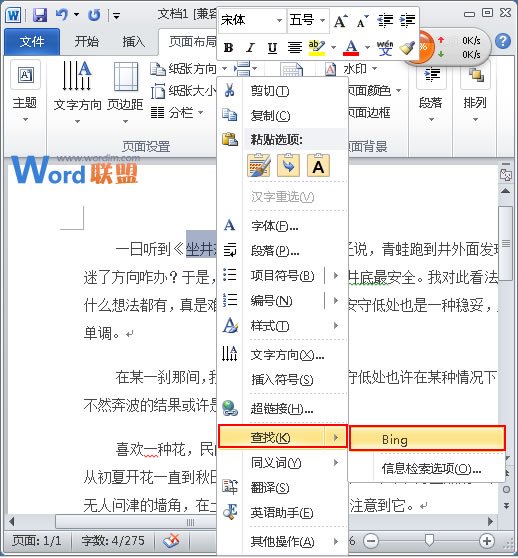The height and width of the screenshot is (558, 518).
Task: Expand the 编号 submenu arrow
Action: 336,301
